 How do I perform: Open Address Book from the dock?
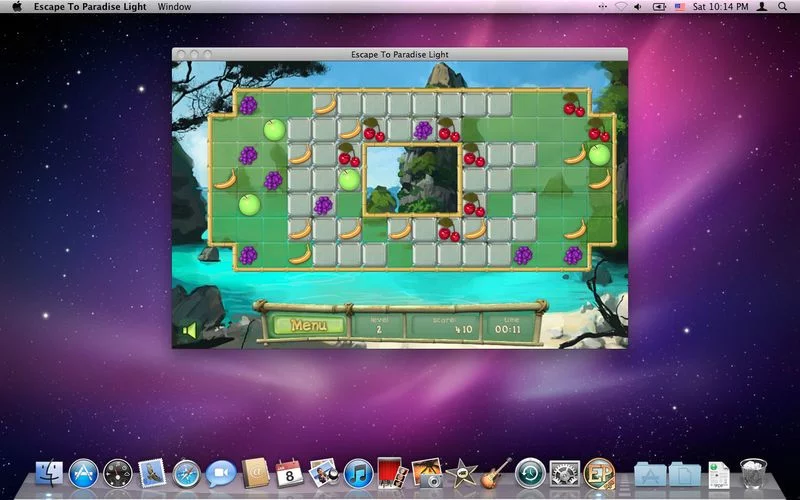pos(255,473)
